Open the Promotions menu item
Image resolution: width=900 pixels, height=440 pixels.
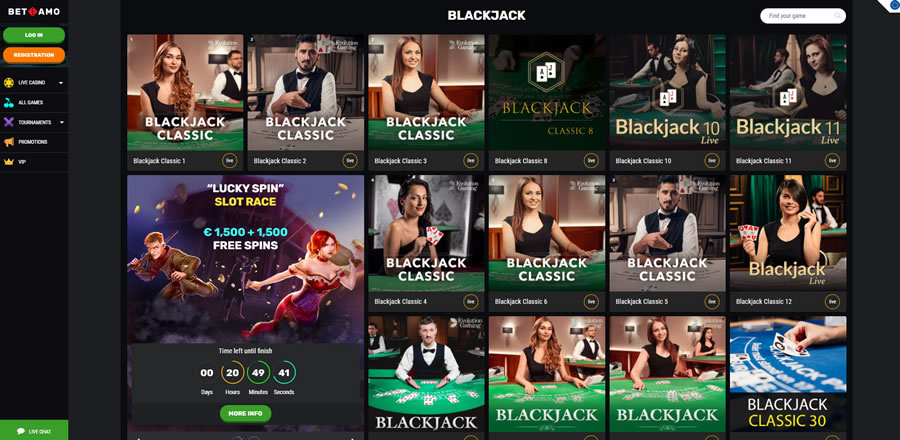coord(34,142)
